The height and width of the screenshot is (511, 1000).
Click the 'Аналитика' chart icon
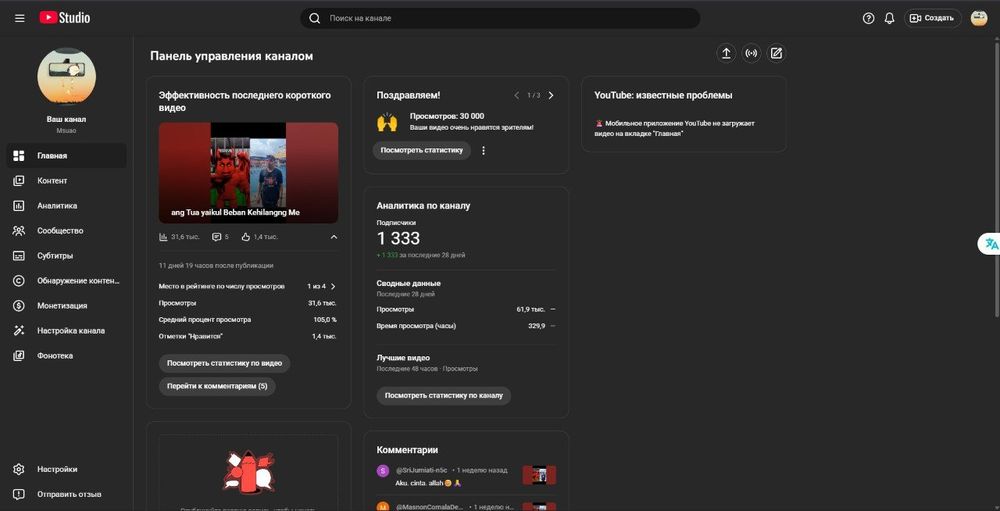pos(18,205)
